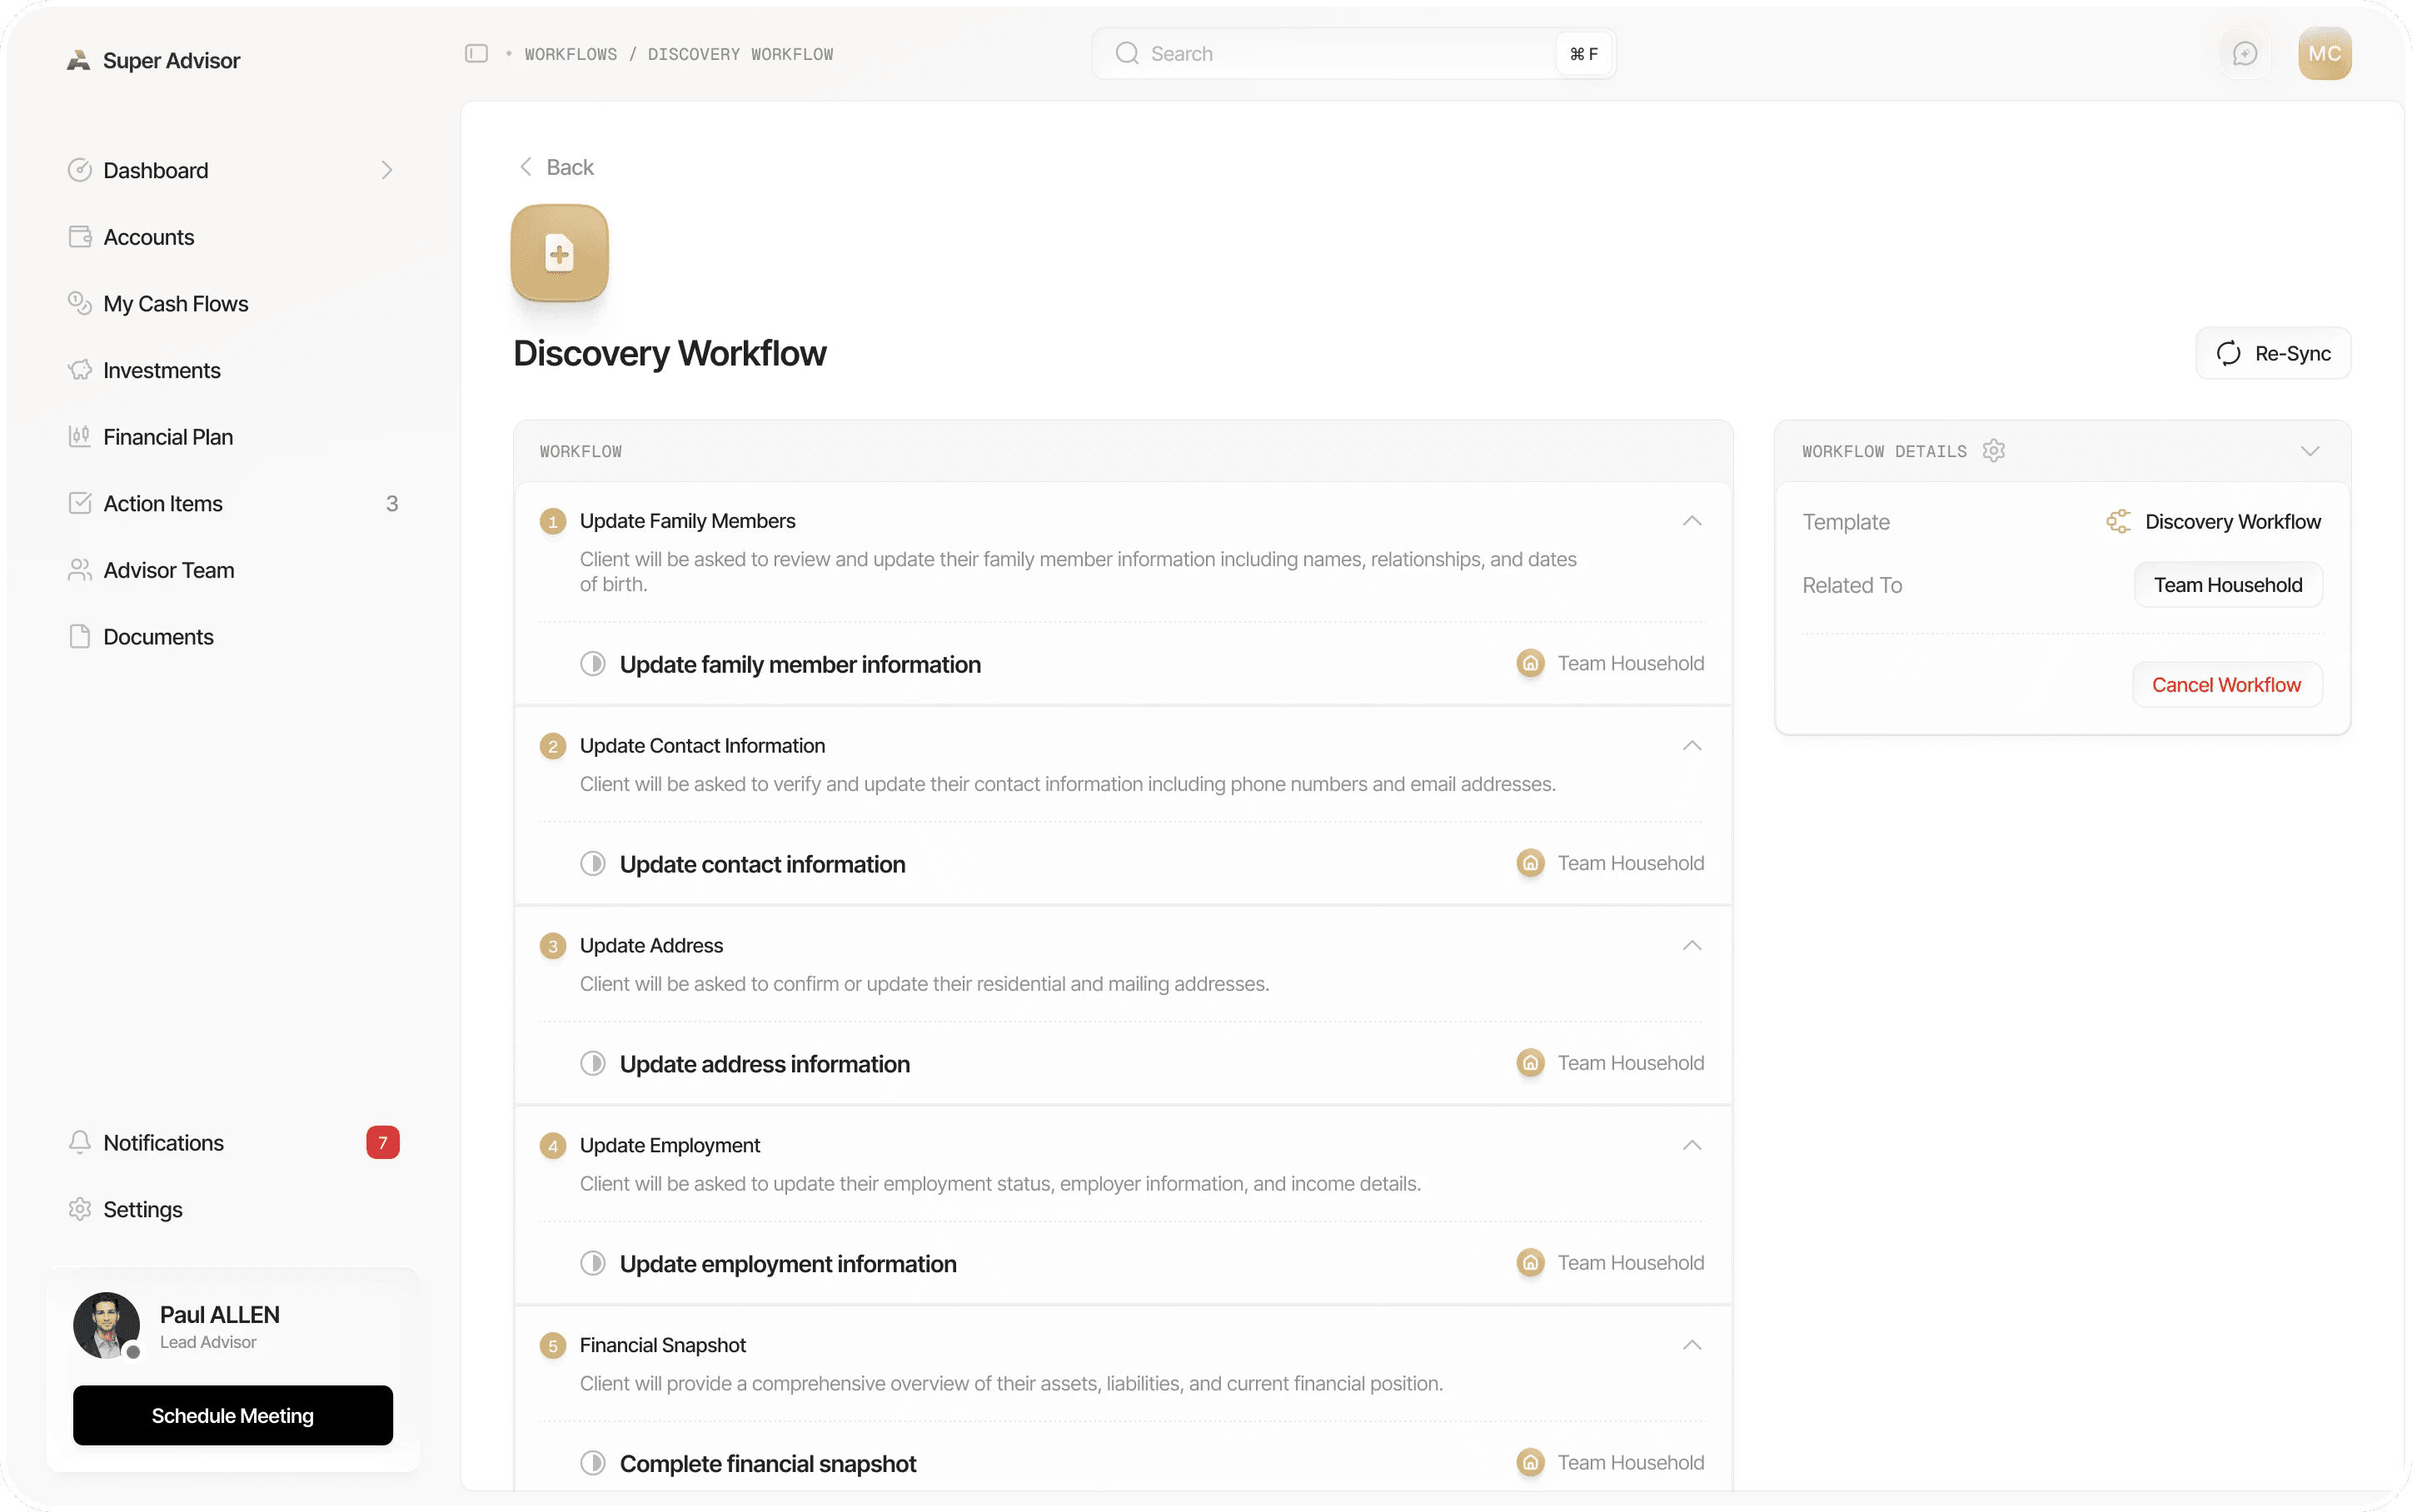The width and height of the screenshot is (2412, 1512).
Task: Click the Discovery Workflow document-plus icon
Action: [x=560, y=253]
